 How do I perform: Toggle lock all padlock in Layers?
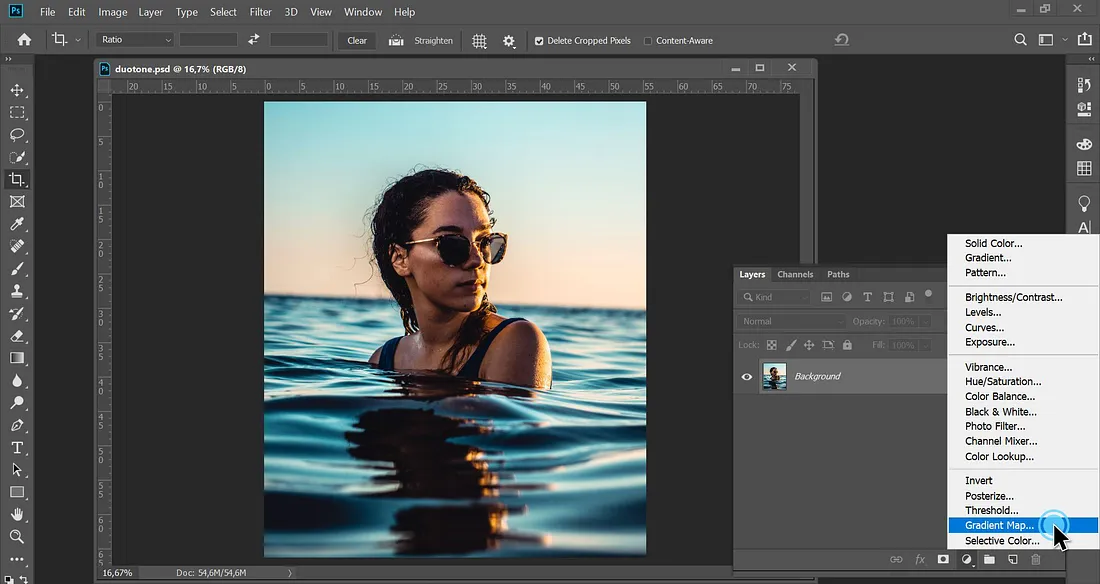(847, 345)
